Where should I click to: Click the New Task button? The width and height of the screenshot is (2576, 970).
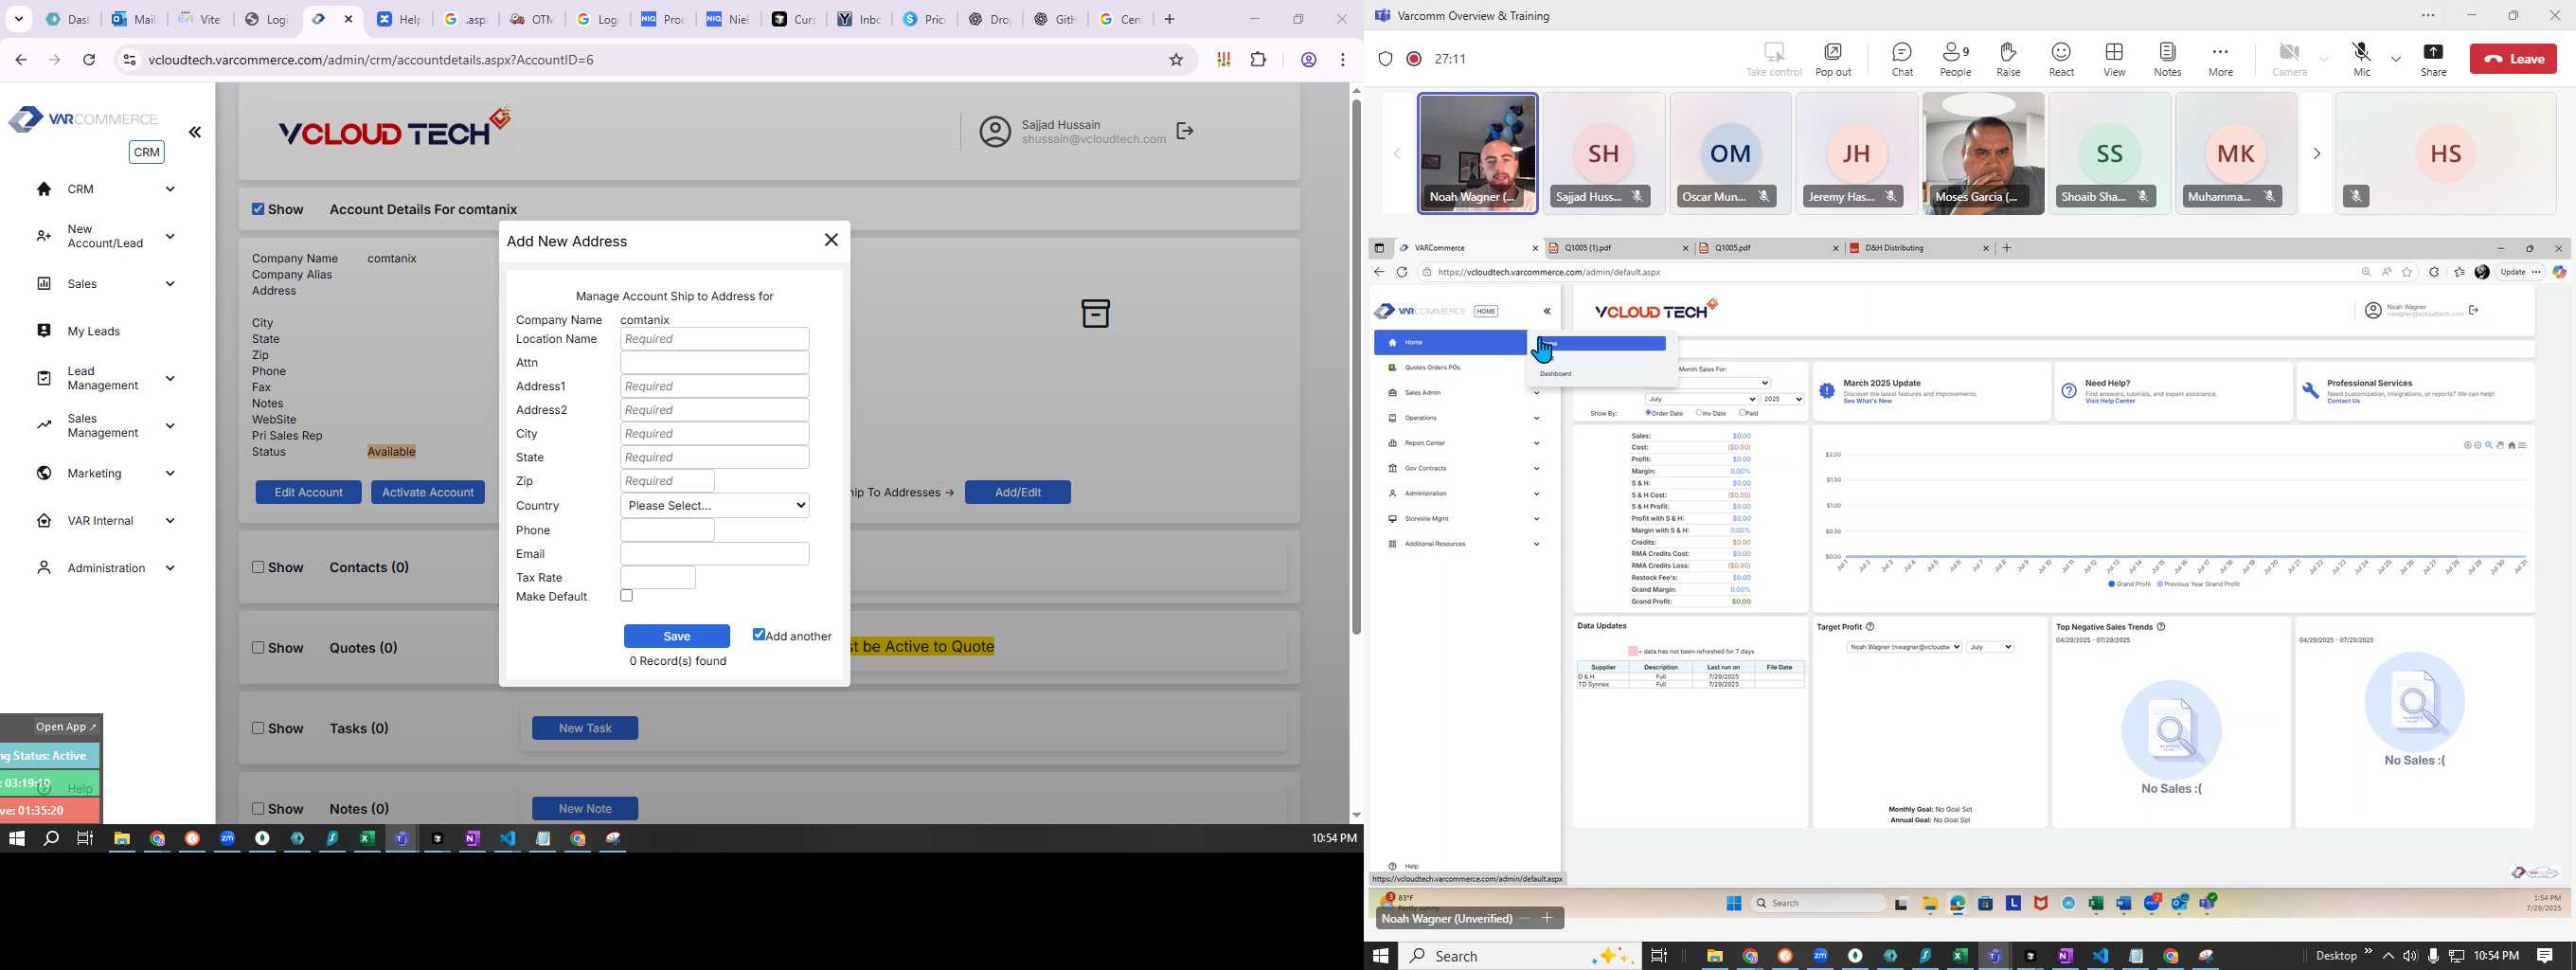point(585,728)
